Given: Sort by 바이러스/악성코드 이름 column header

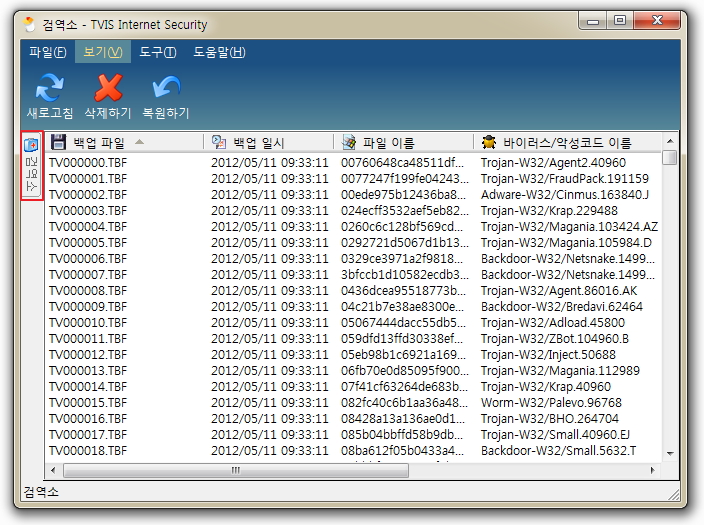Looking at the screenshot, I should (567, 143).
